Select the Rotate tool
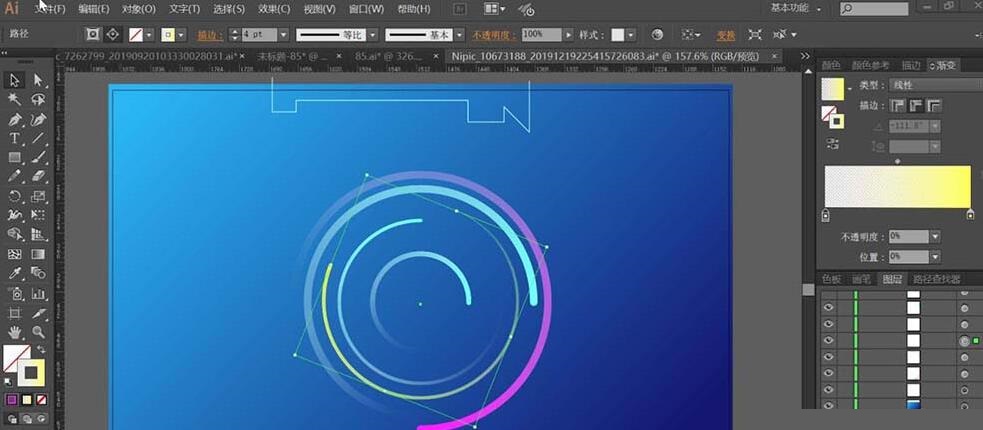This screenshot has height=430, width=983. point(14,196)
